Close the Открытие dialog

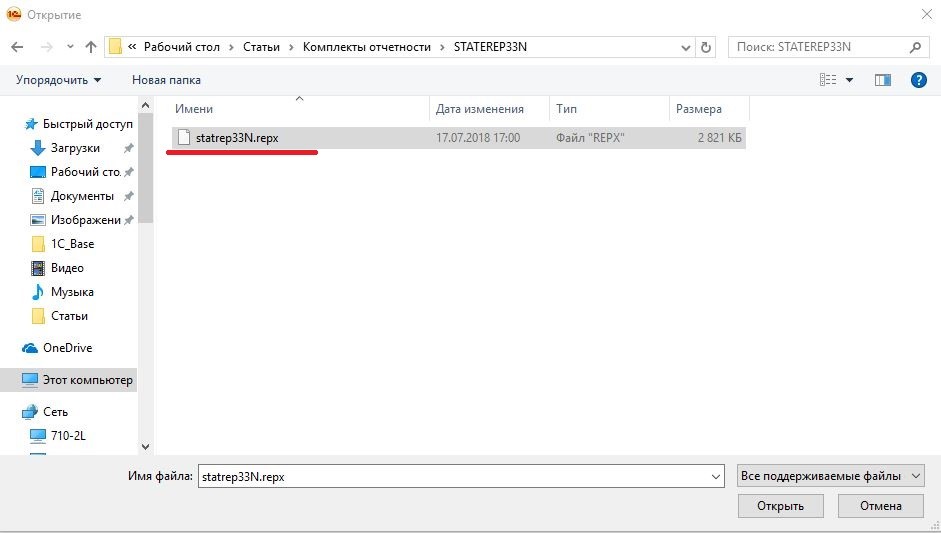[927, 14]
